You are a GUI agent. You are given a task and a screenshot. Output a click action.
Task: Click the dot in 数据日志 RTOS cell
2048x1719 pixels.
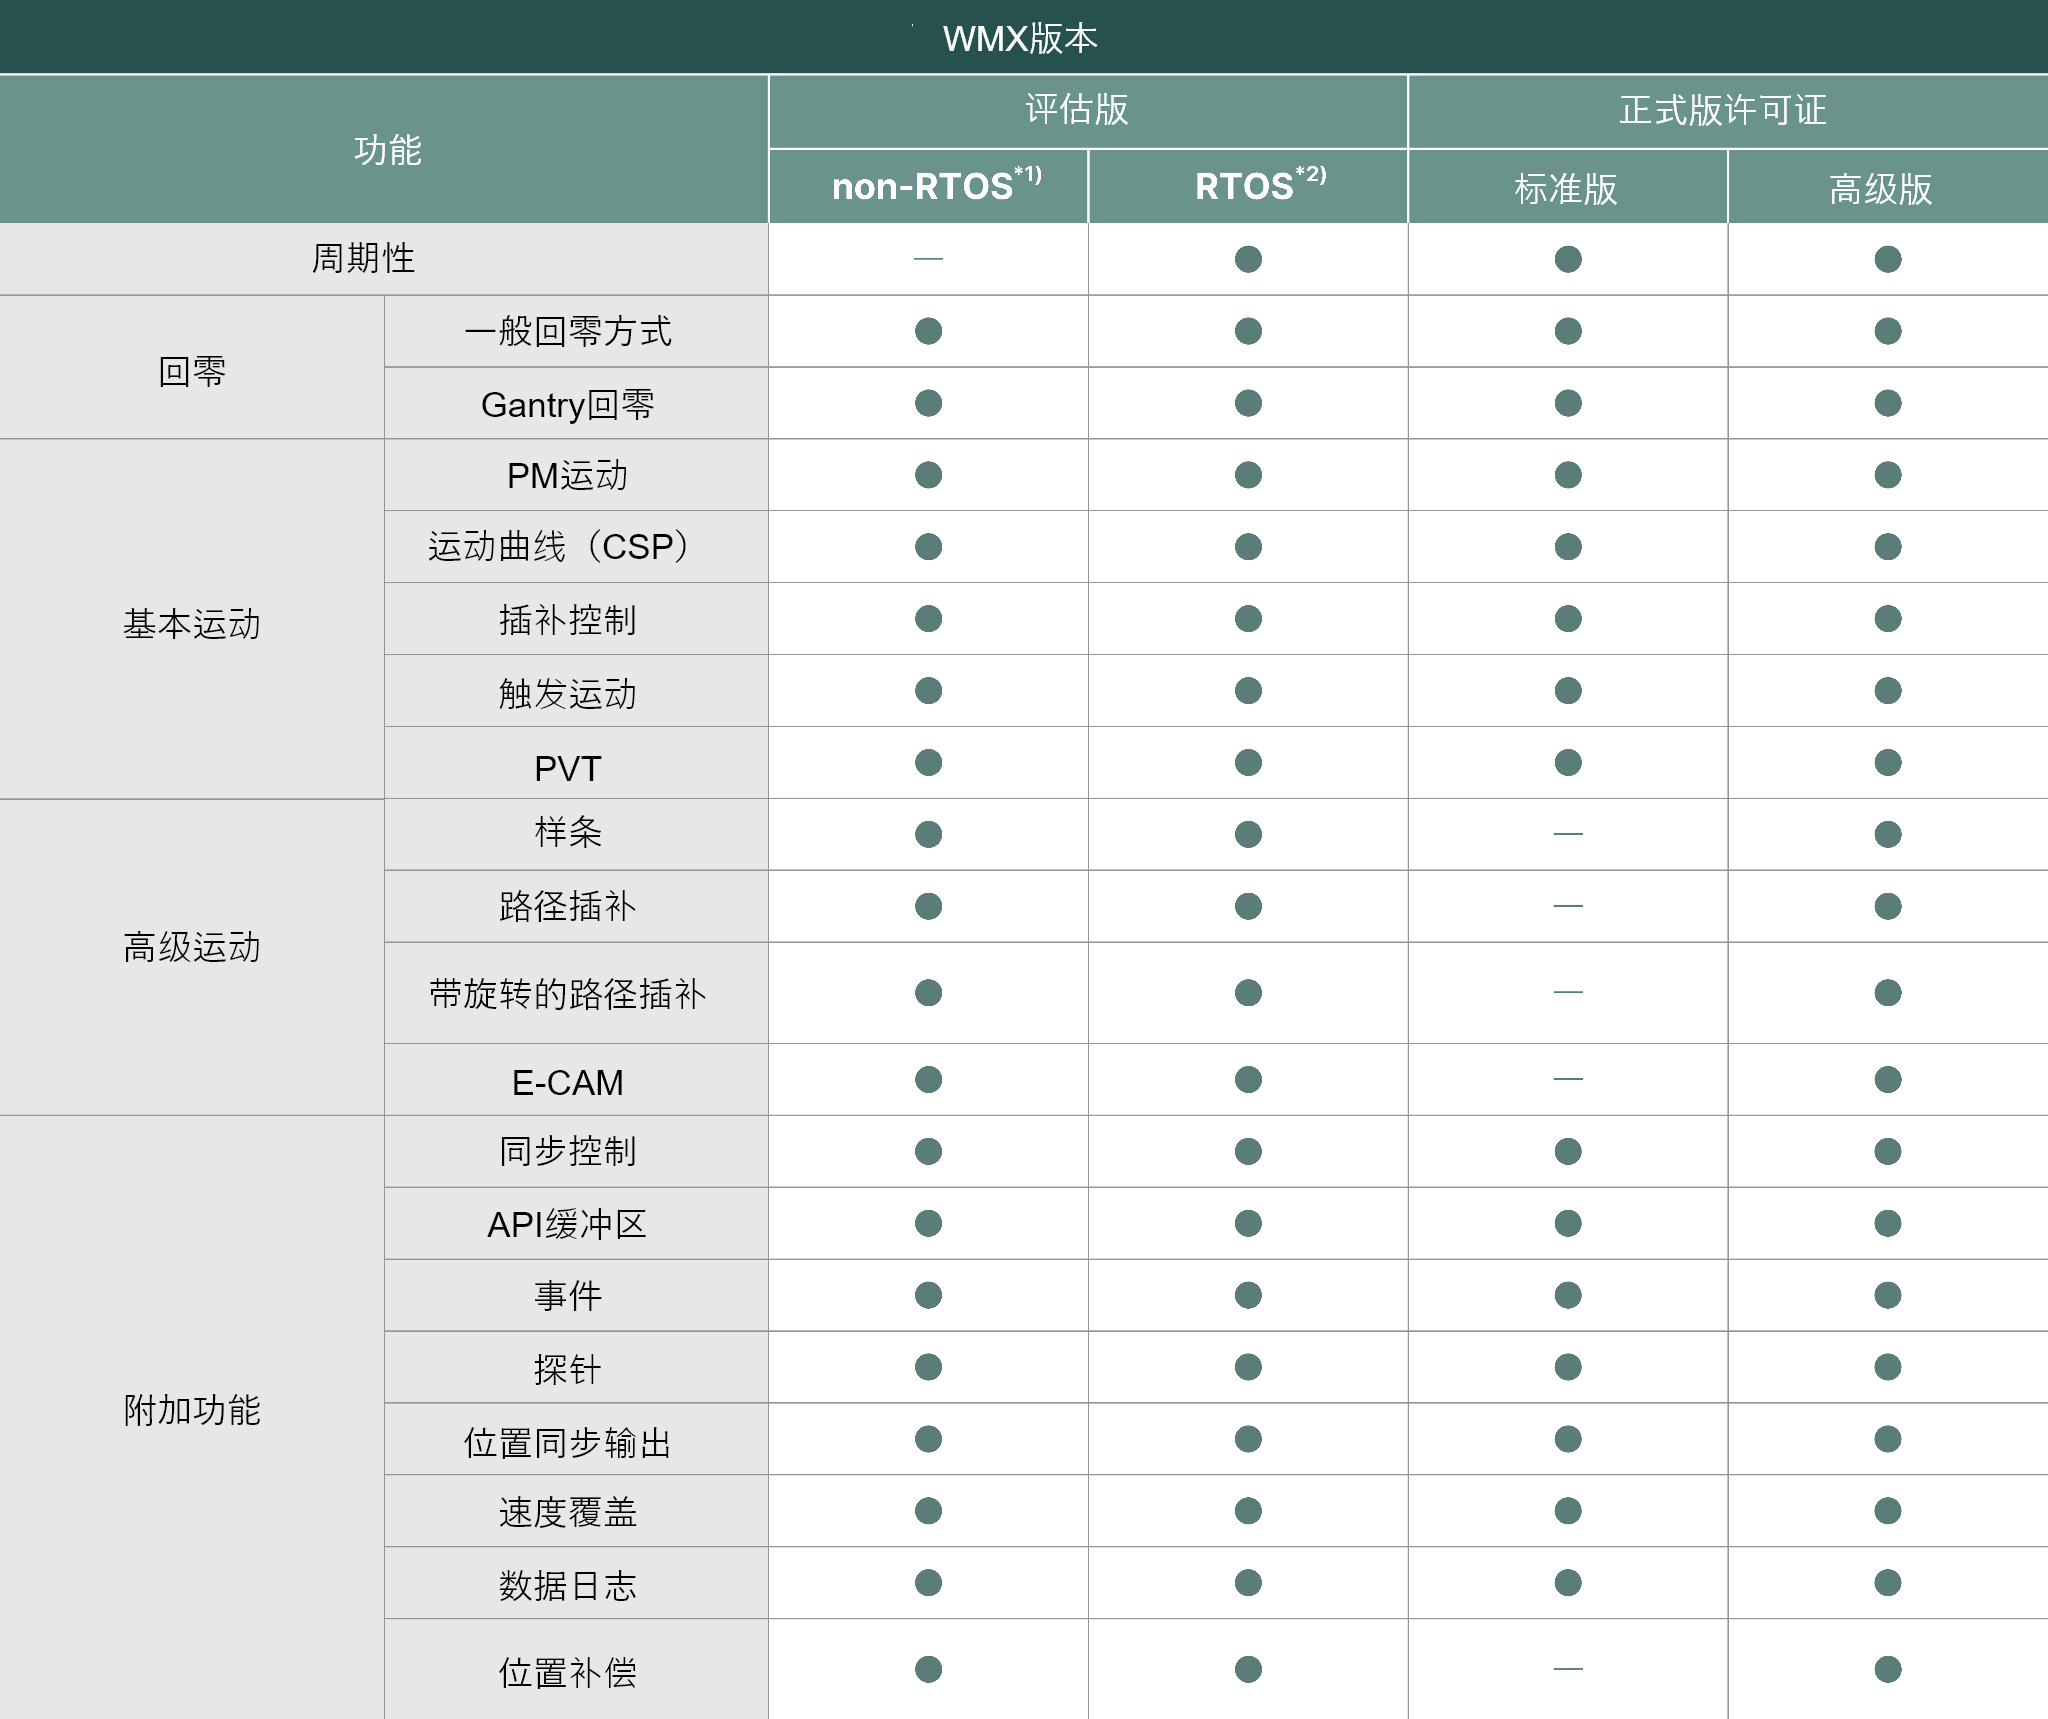coord(1248,1583)
